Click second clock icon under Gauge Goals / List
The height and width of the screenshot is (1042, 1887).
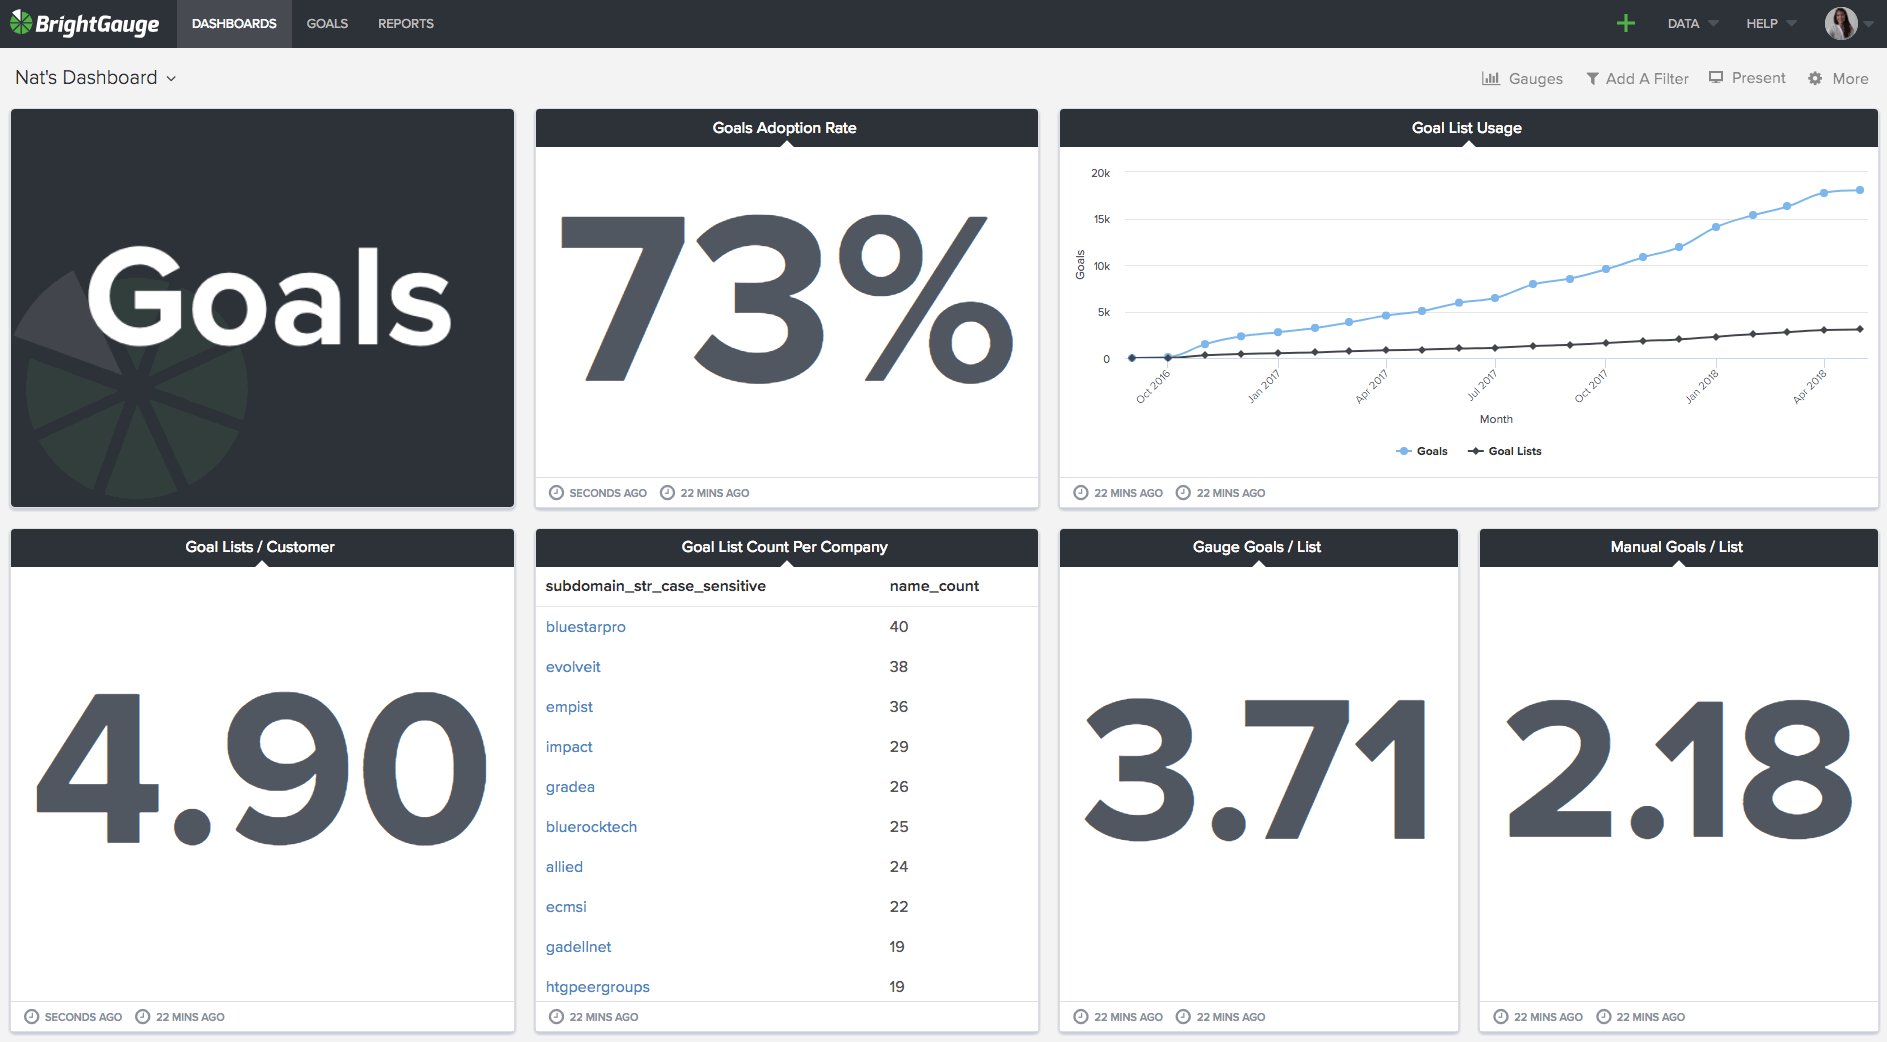[1184, 1016]
